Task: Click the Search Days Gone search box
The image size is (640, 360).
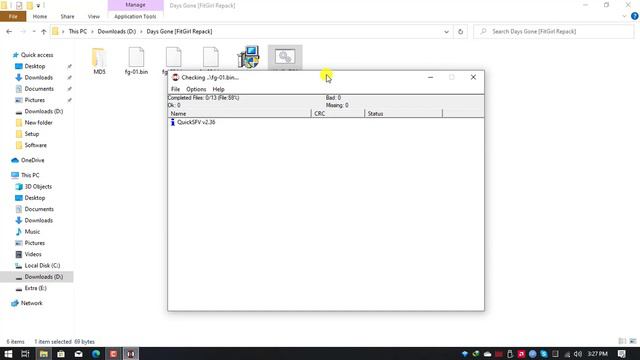Action: point(553,31)
